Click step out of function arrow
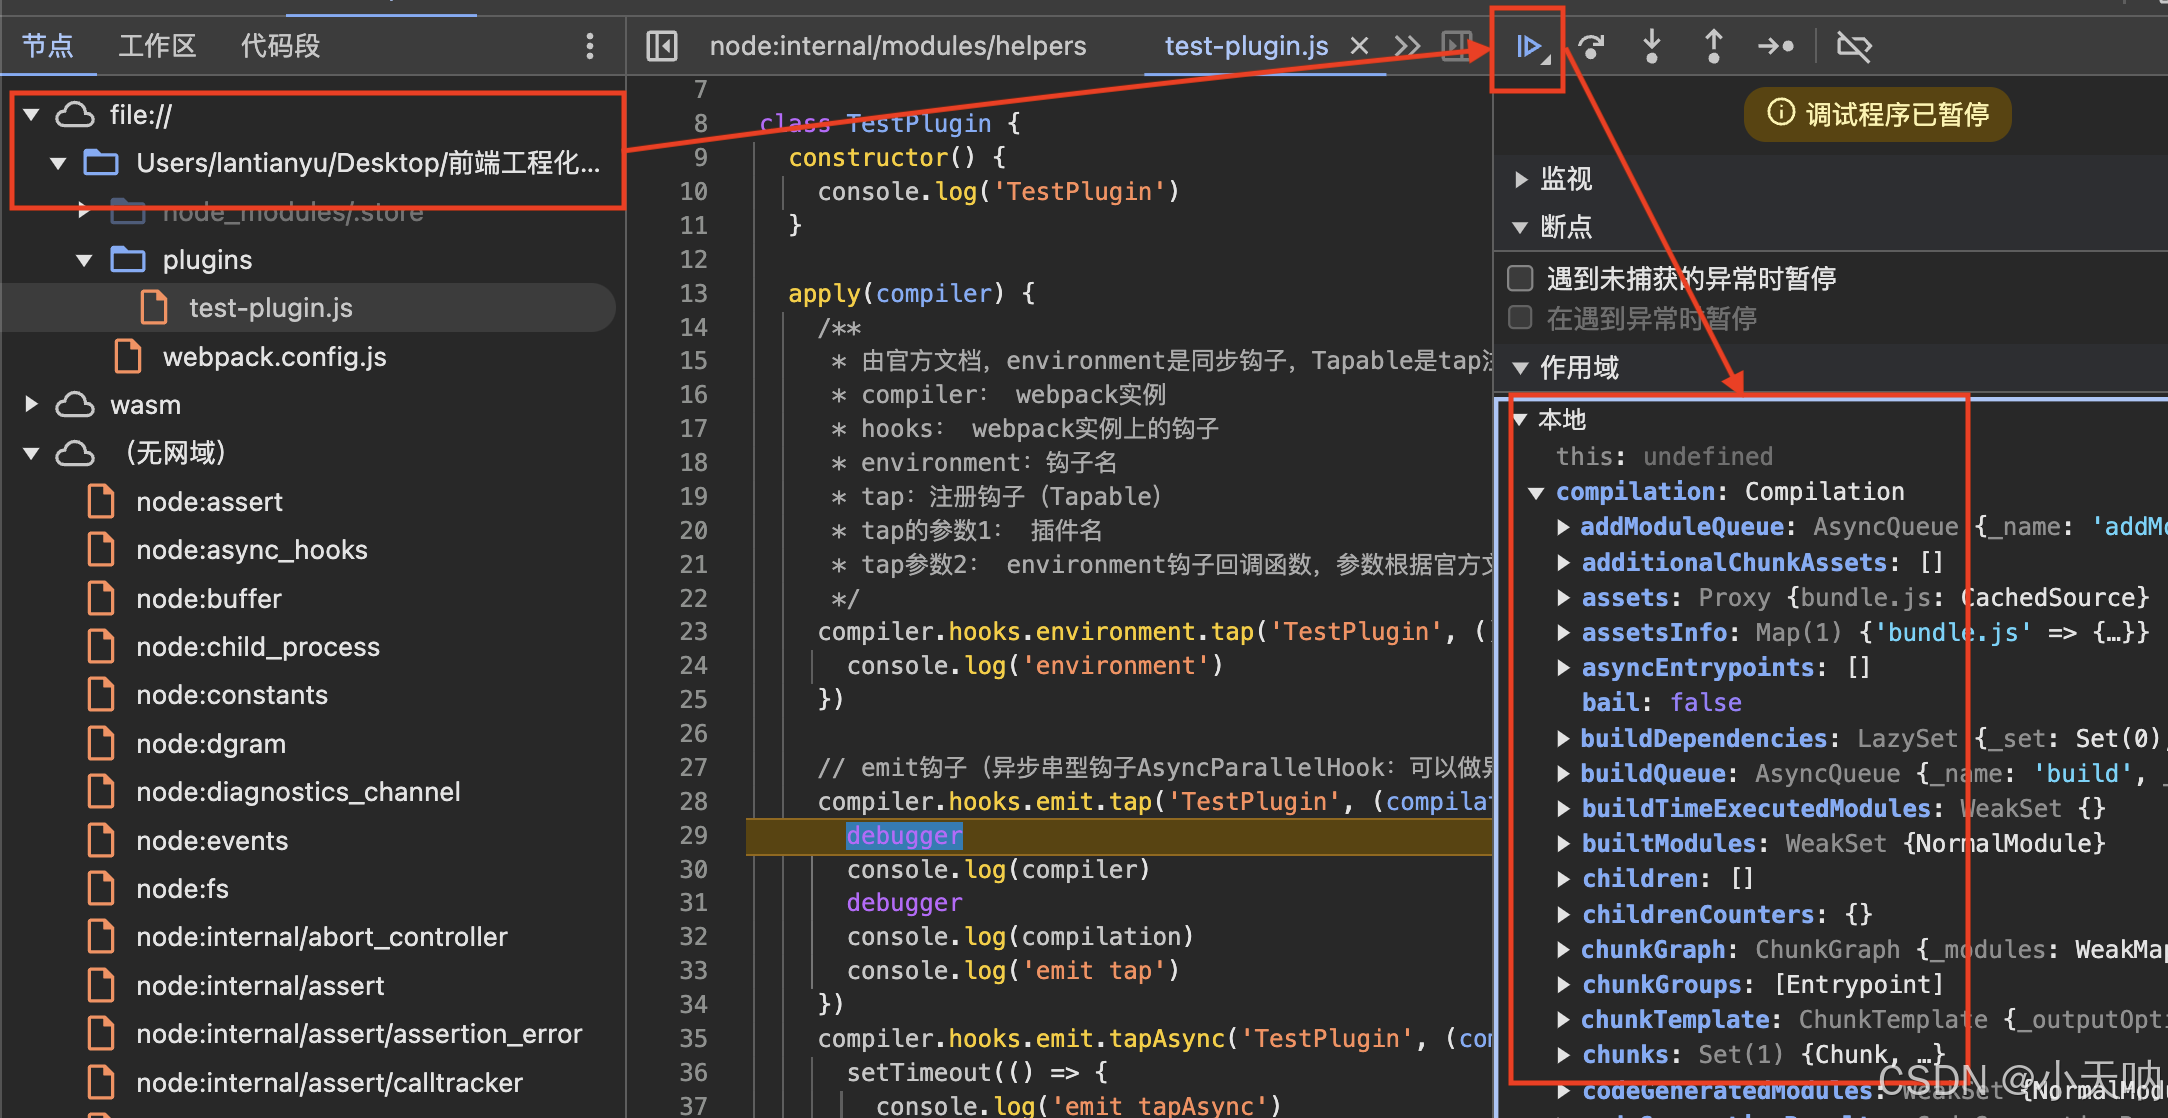This screenshot has width=2168, height=1118. (x=1713, y=46)
